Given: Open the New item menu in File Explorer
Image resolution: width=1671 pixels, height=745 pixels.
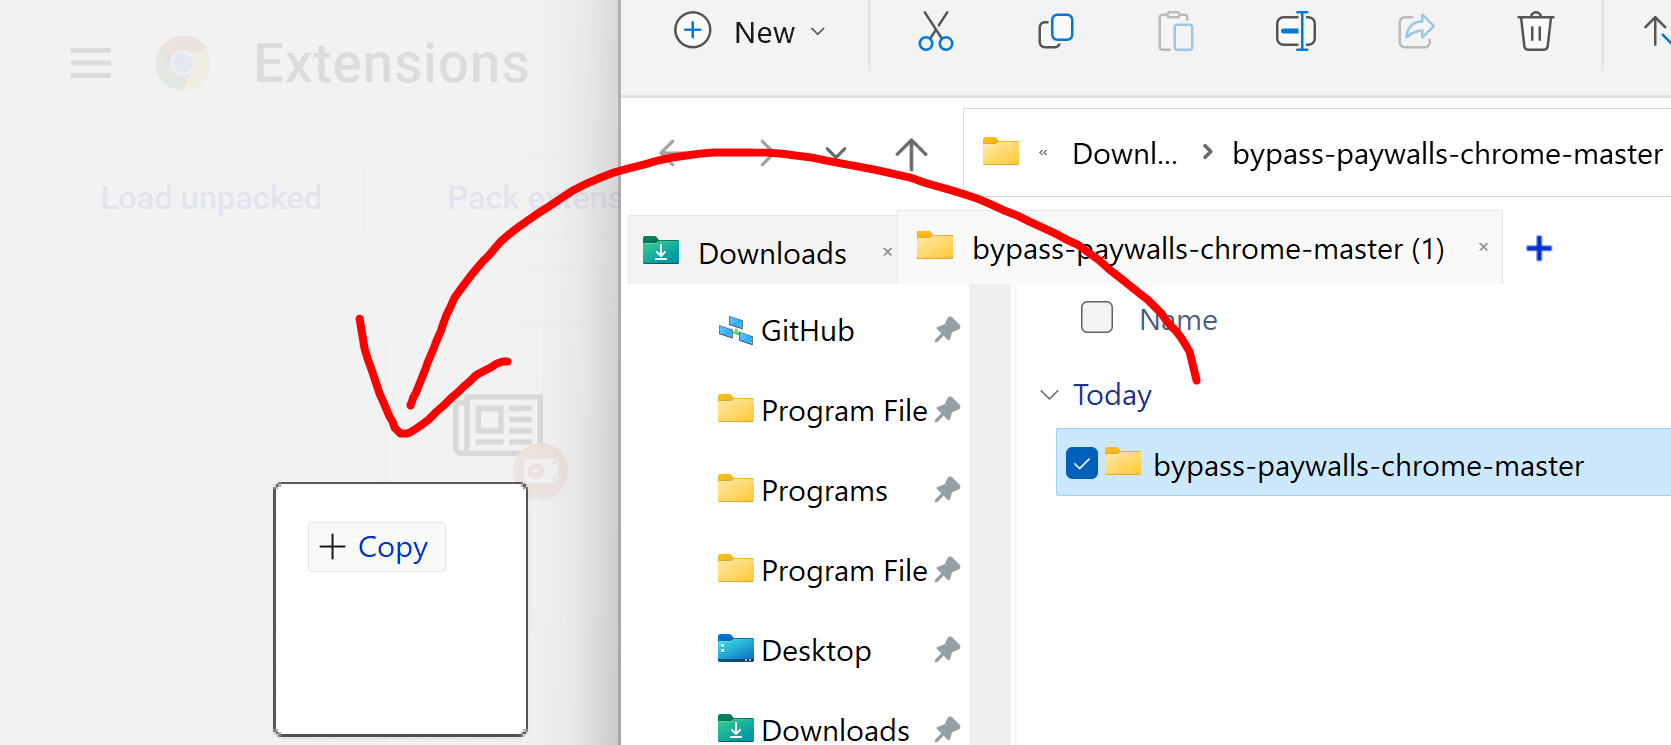Looking at the screenshot, I should [x=750, y=32].
